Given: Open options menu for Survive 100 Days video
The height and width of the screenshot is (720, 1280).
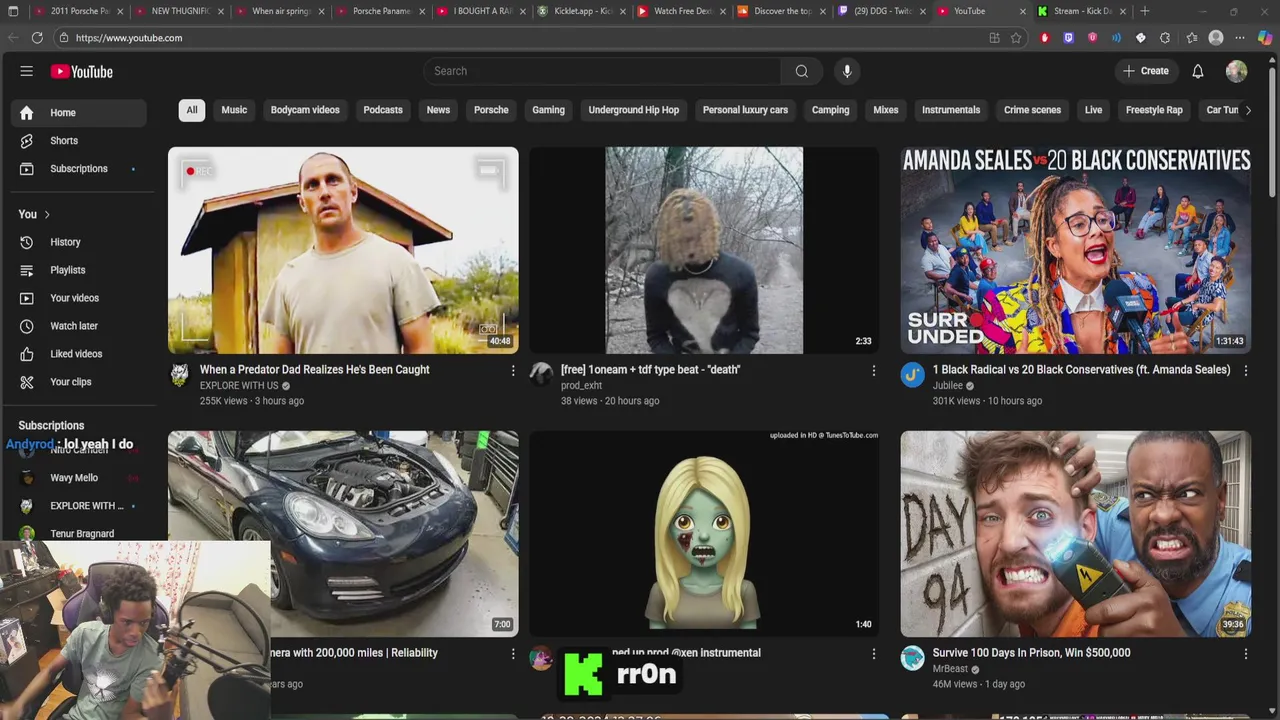Looking at the screenshot, I should pos(1245,653).
